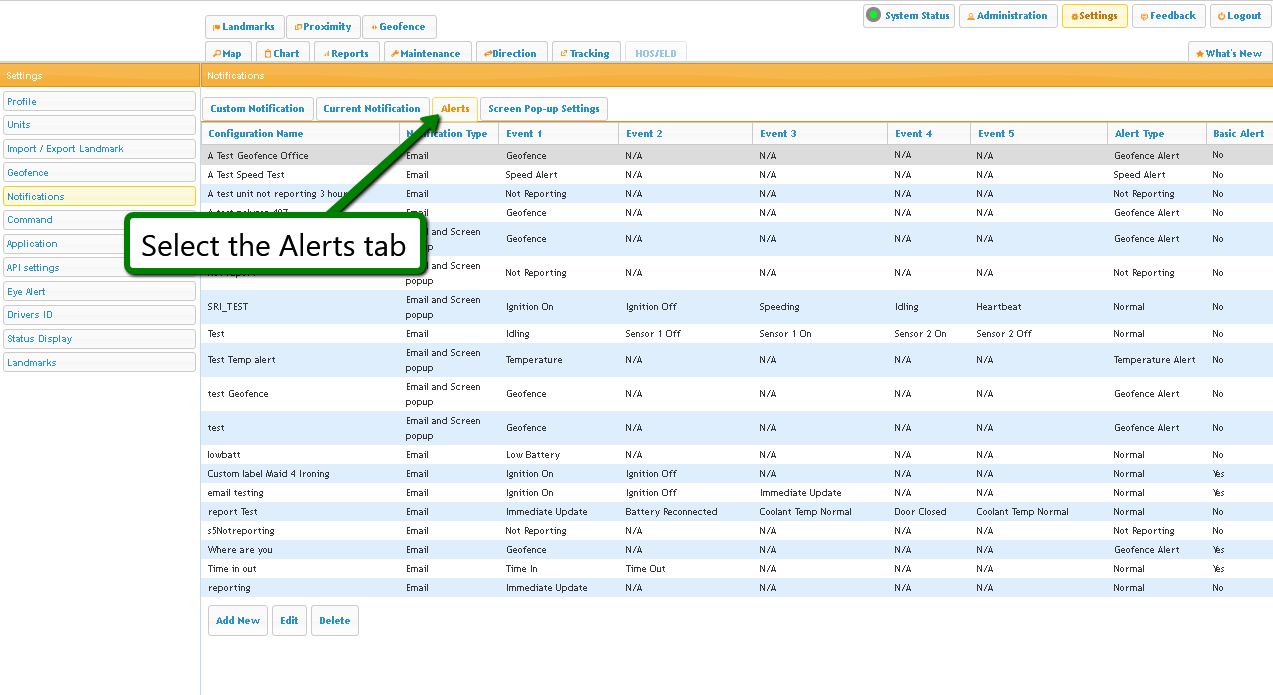
Task: Open the Landmarks toolbar button
Action: [x=244, y=27]
